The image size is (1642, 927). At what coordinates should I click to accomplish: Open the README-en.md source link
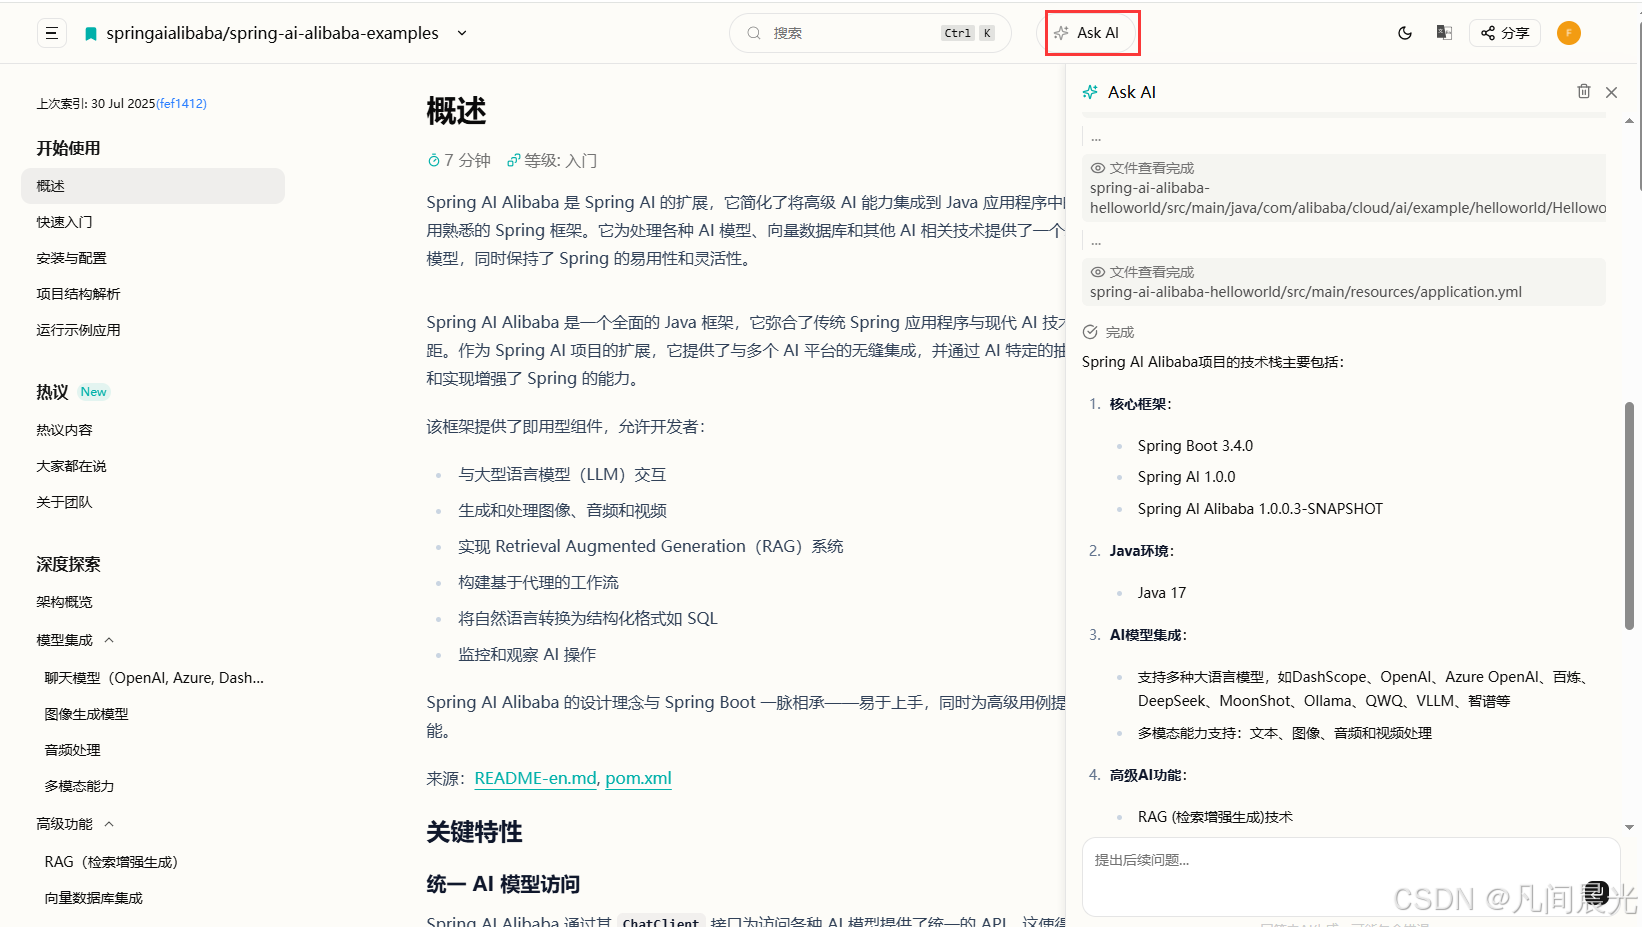point(535,778)
